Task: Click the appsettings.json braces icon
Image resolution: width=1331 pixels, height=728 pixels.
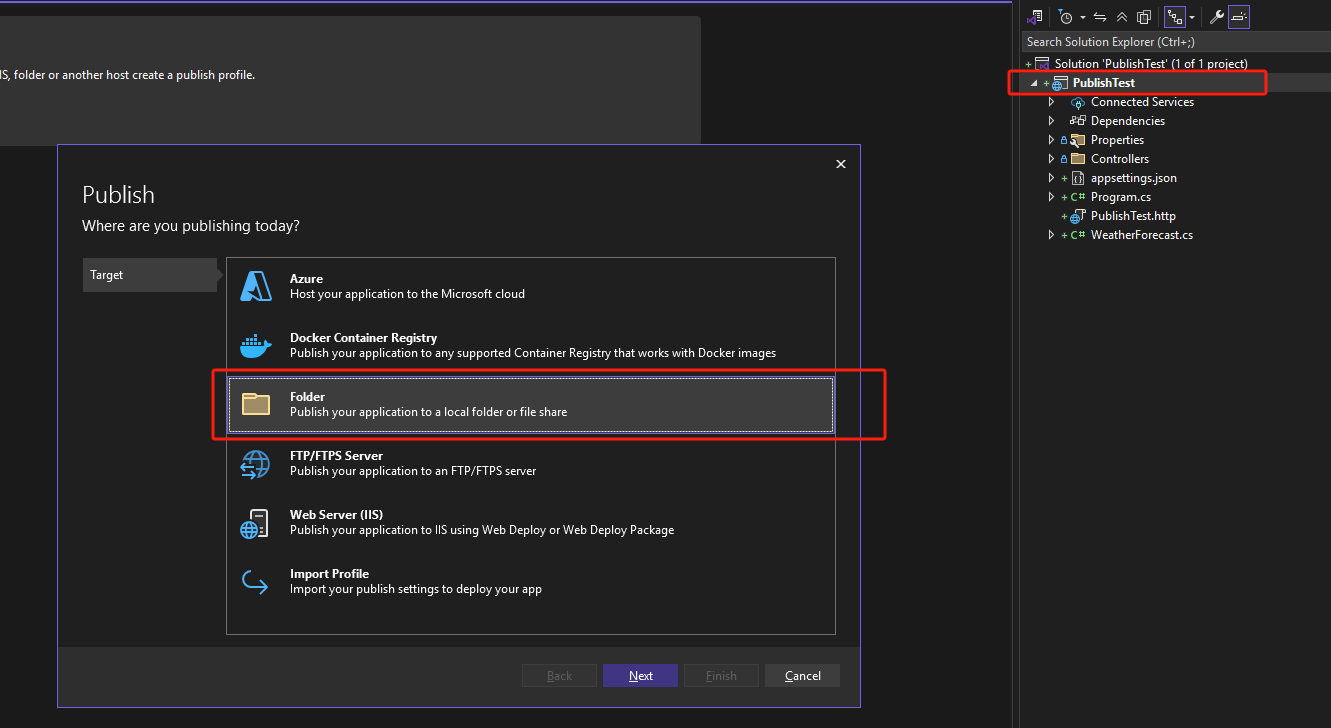Action: coord(1078,178)
